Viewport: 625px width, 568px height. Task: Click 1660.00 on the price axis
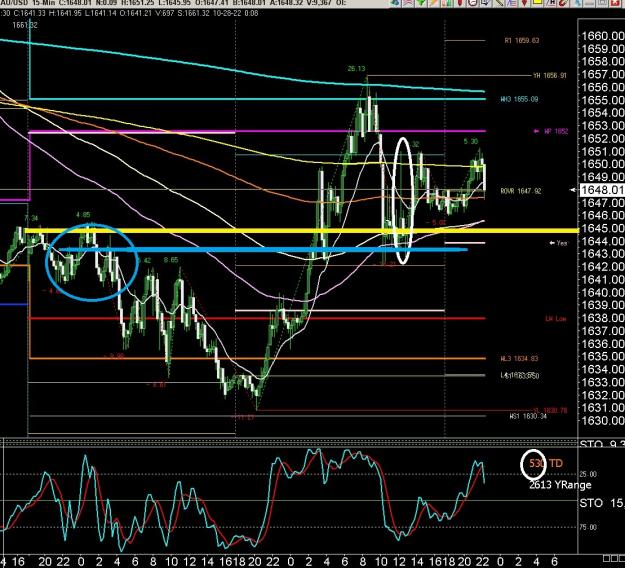[602, 36]
